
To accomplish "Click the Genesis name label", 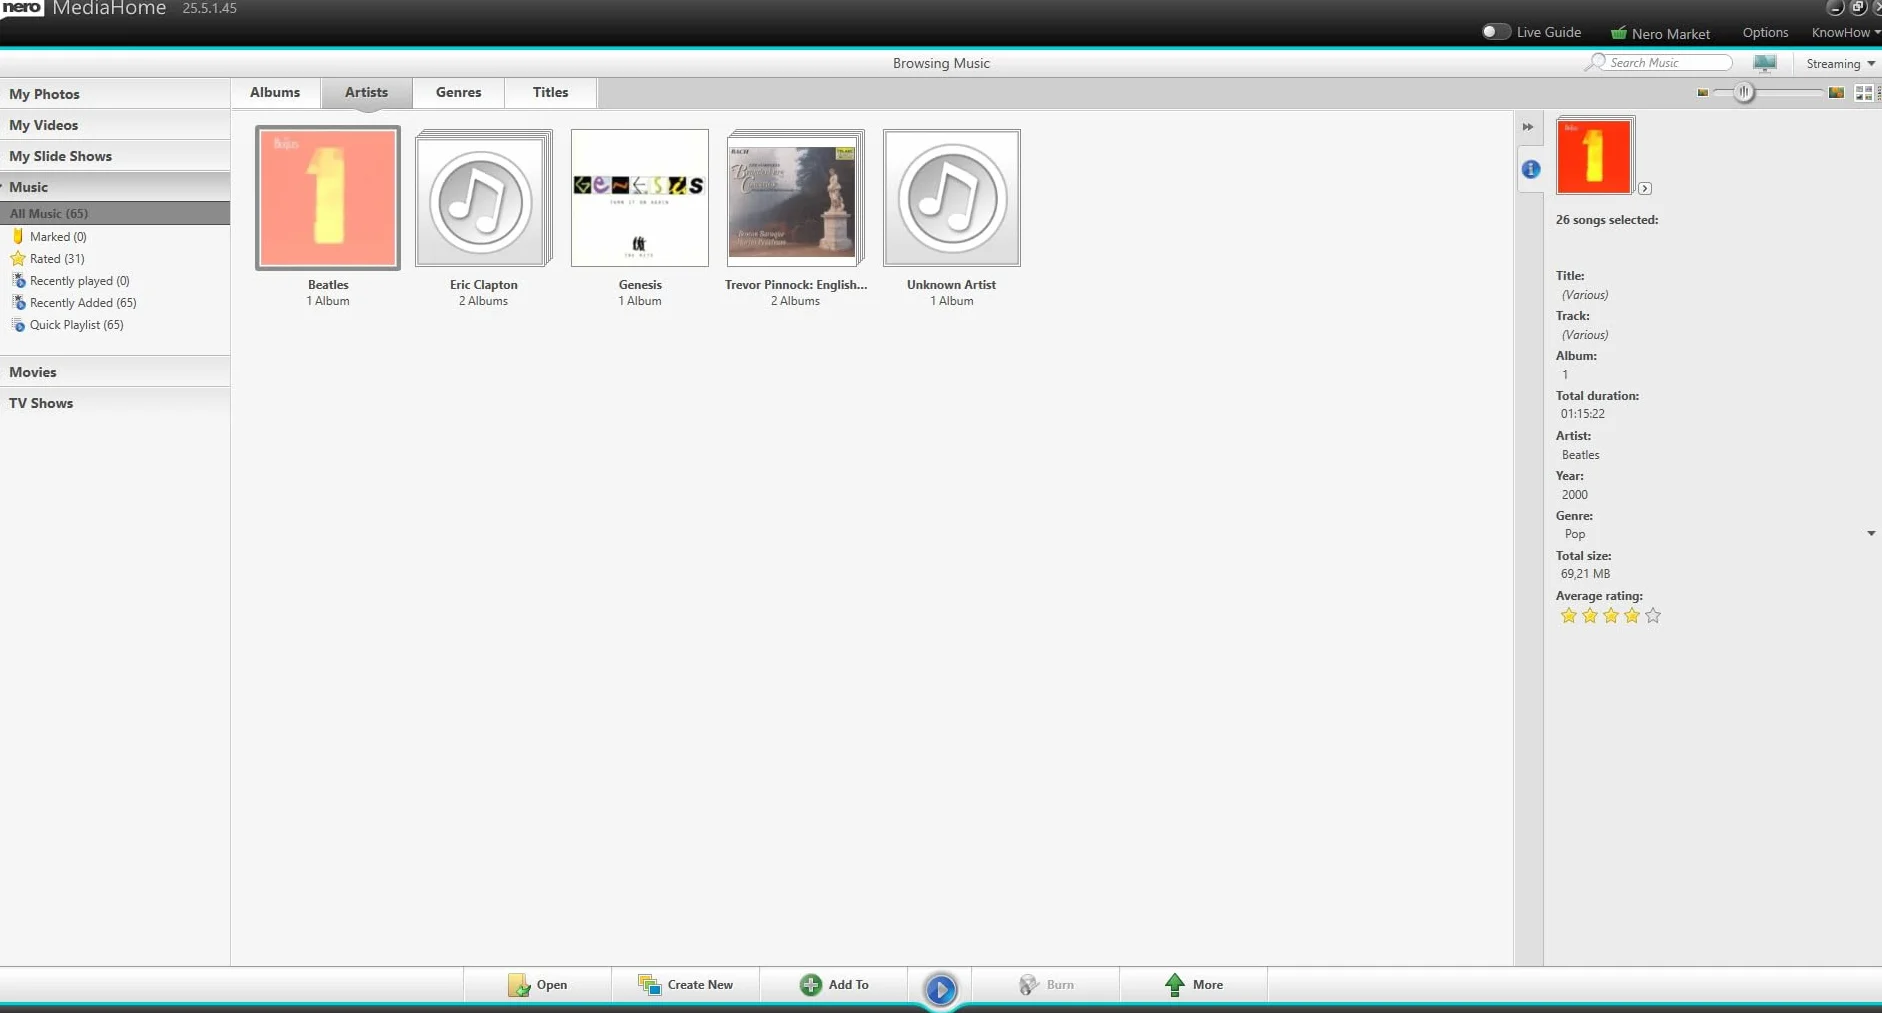I will click(x=640, y=285).
